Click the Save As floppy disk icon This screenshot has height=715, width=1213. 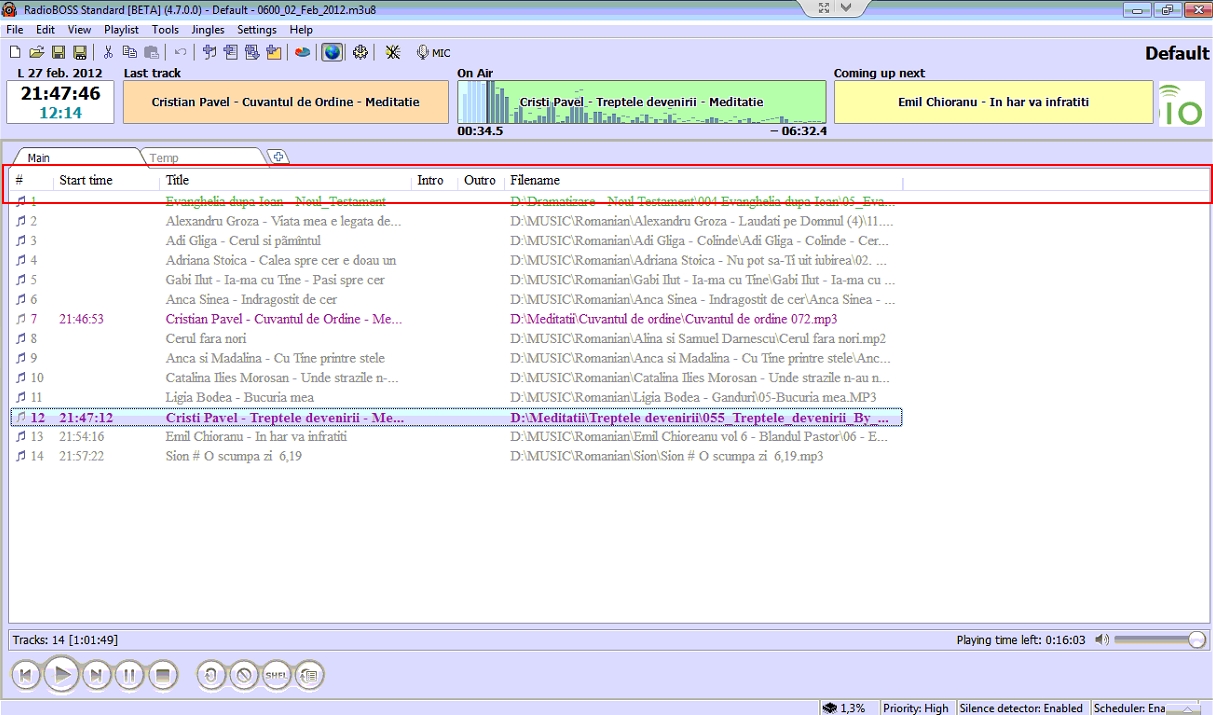coord(79,52)
